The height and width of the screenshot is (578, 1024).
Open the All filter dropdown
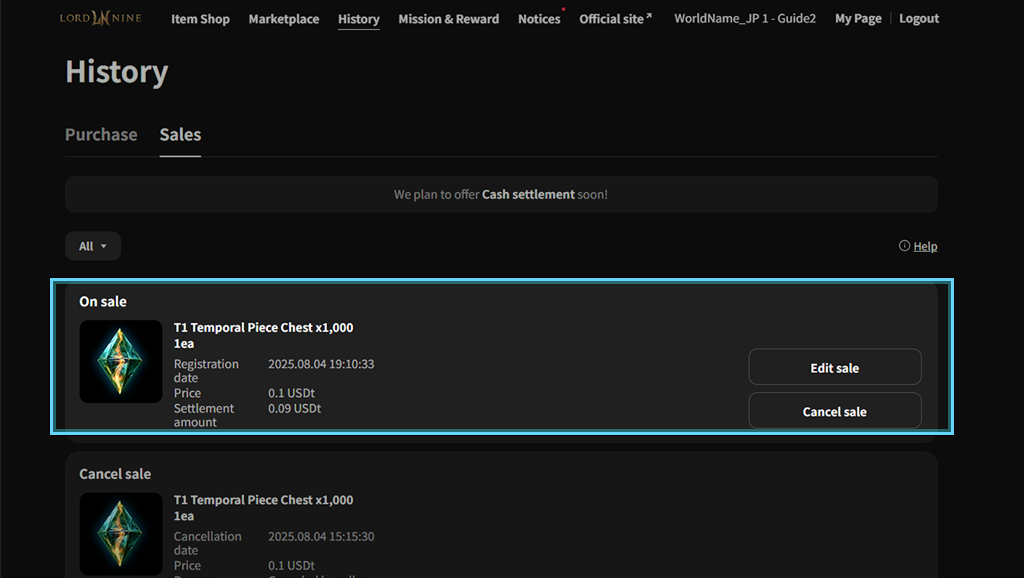93,246
